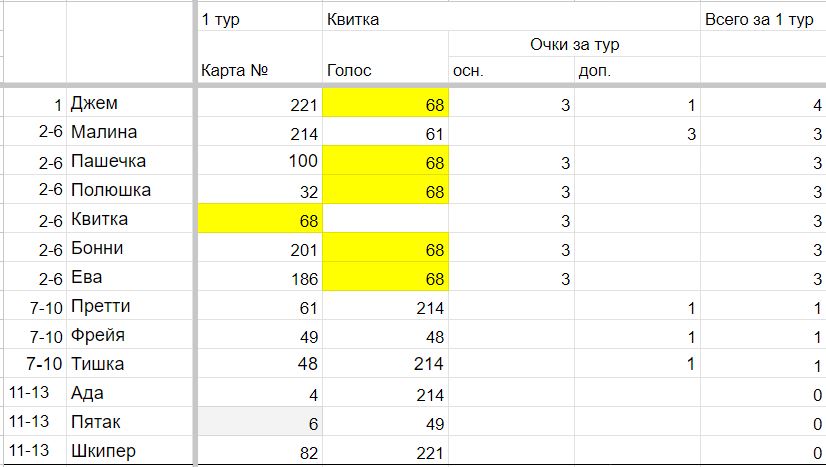The image size is (826, 467).
Task: Select the 'осн.' subheader cell
Action: click(512, 70)
